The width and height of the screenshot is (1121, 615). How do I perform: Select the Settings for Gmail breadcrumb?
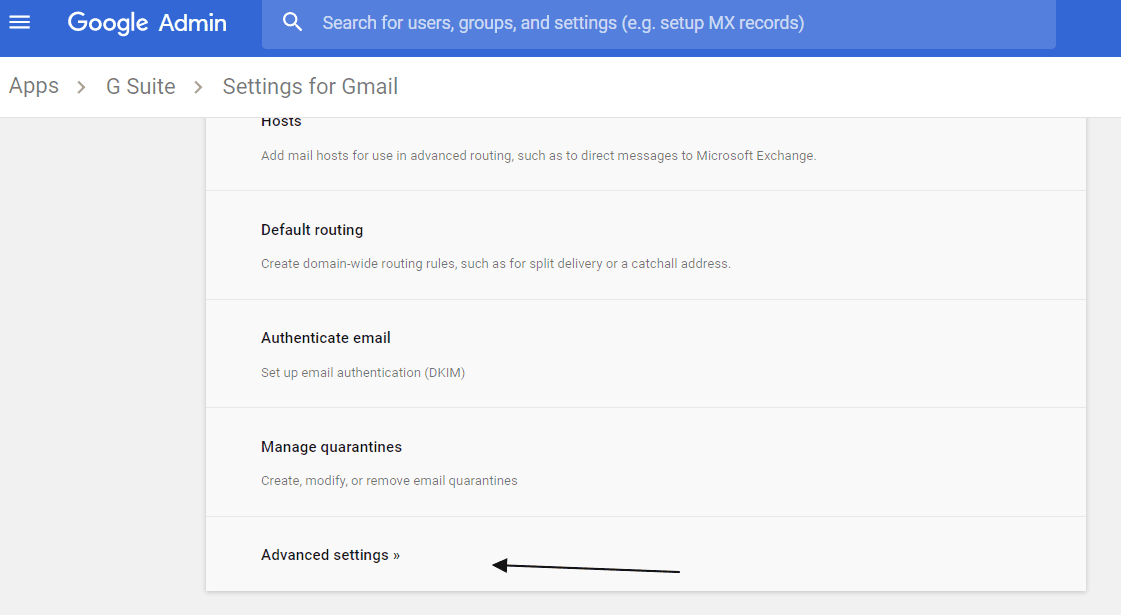pos(310,86)
